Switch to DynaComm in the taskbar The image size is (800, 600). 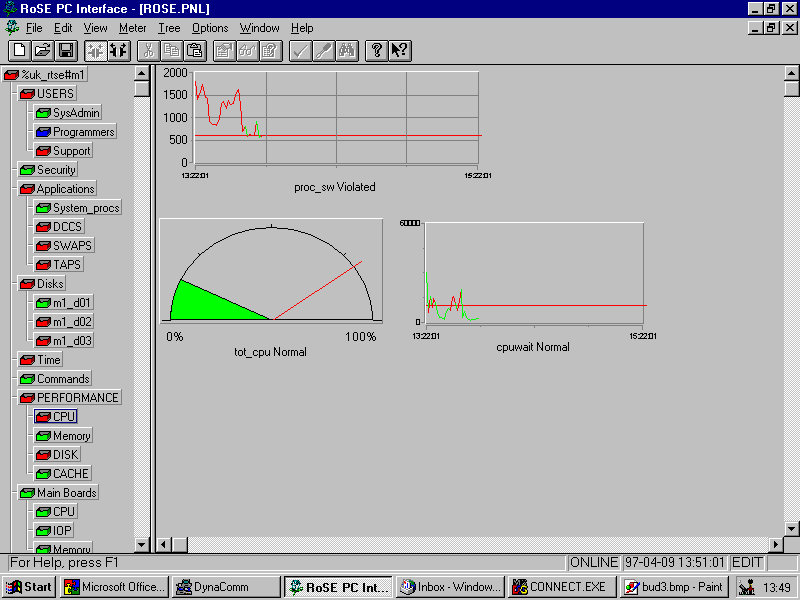[x=225, y=587]
